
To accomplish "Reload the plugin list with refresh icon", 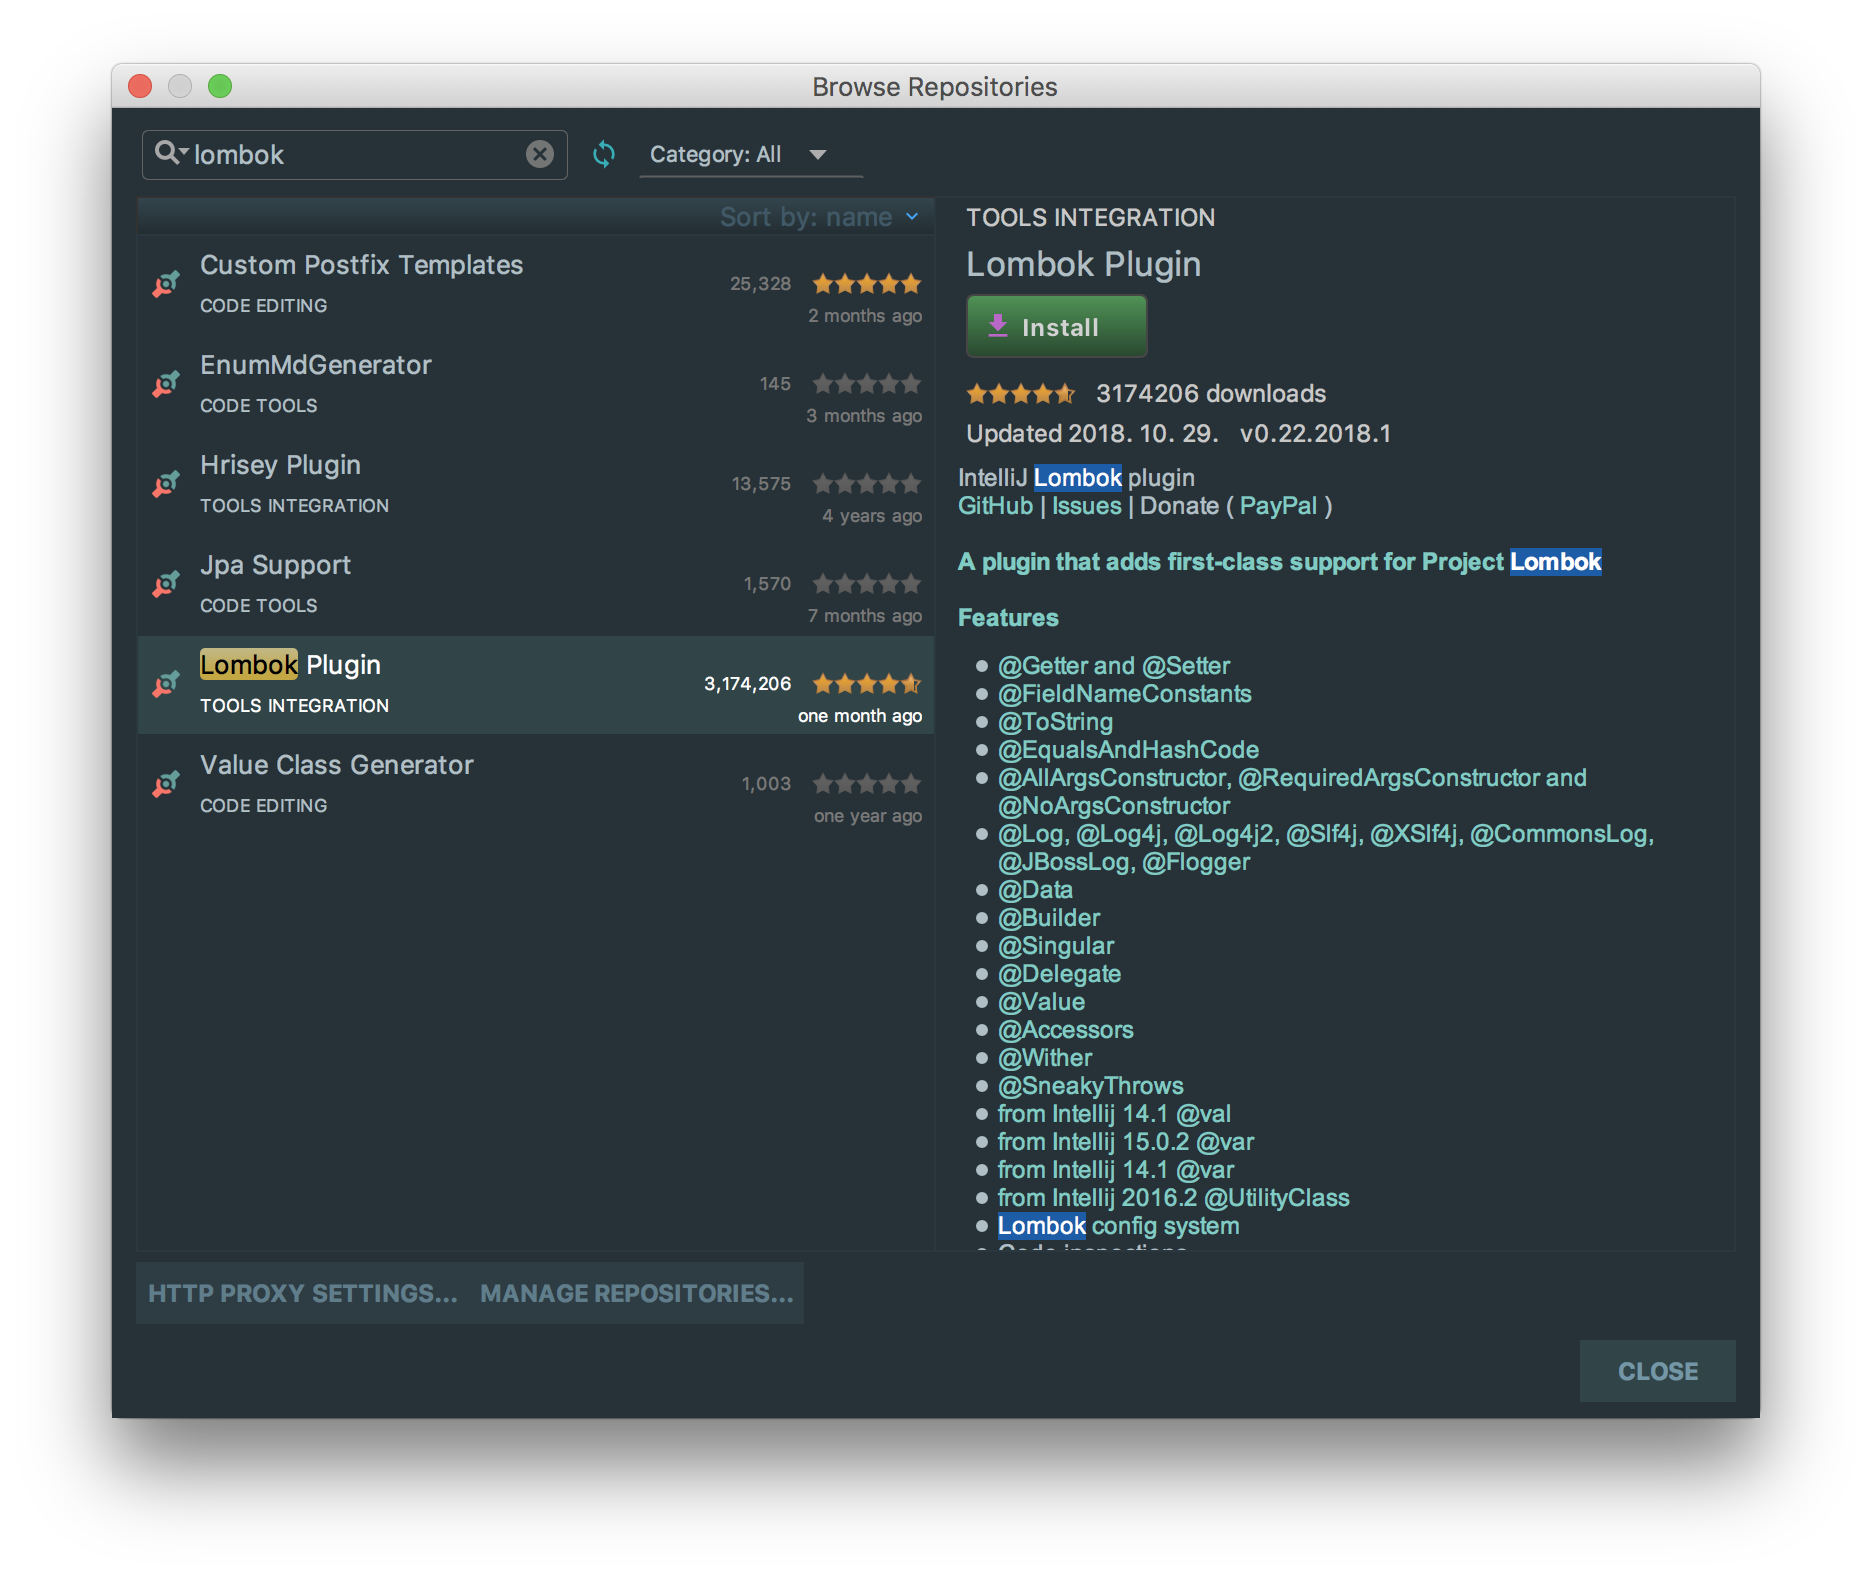I will (604, 154).
